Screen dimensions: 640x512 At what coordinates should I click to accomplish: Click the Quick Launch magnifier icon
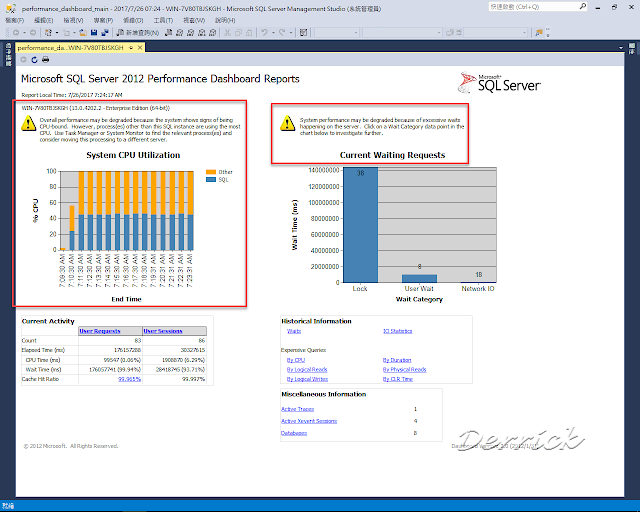tap(583, 7)
